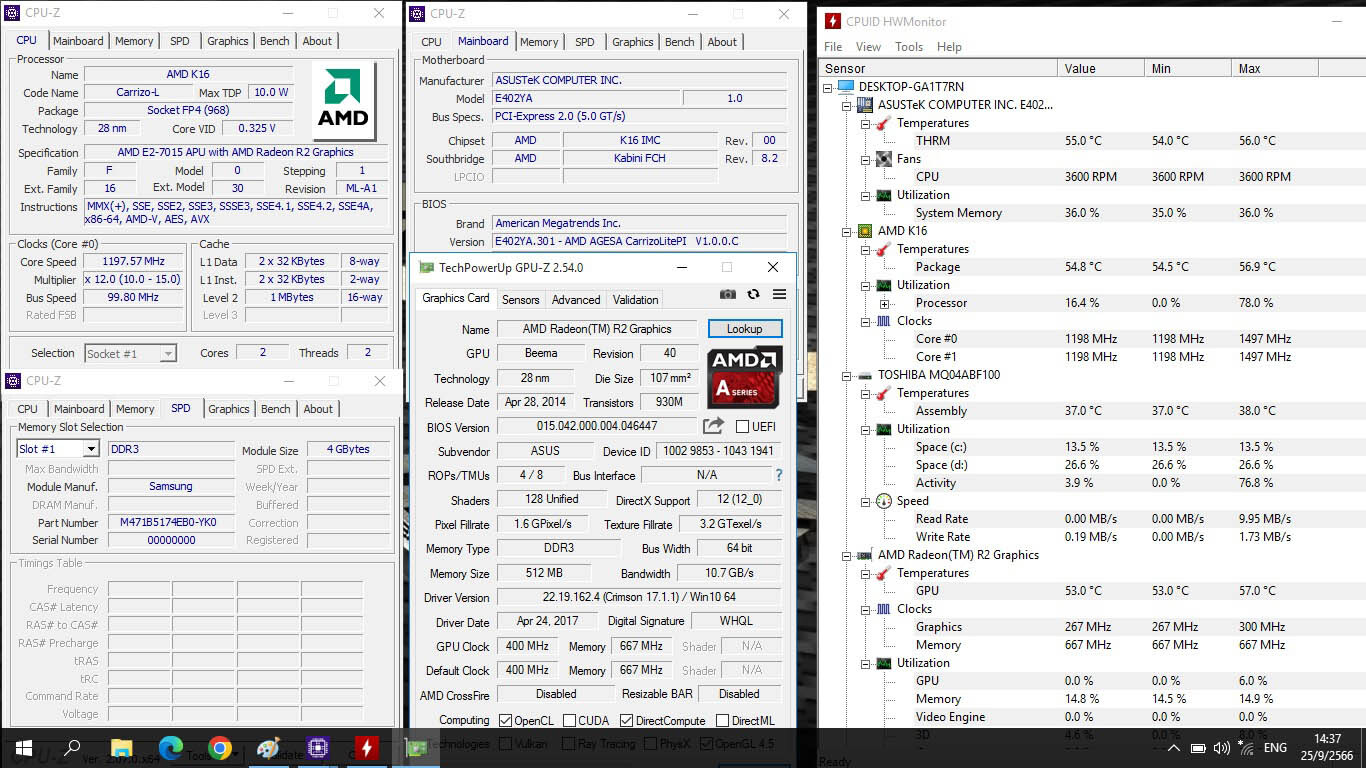Open HWMonitor Tools menu
The height and width of the screenshot is (768, 1366).
coord(909,47)
